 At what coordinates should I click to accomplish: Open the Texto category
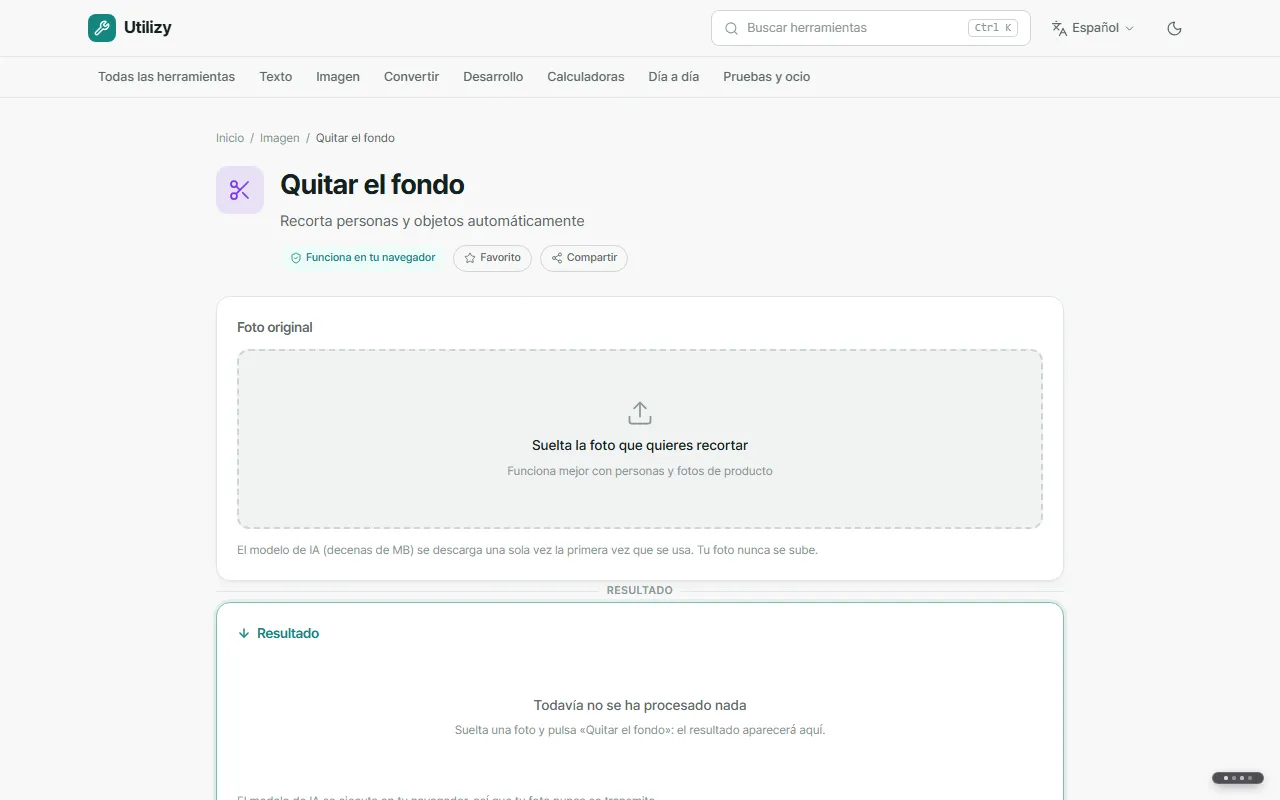click(276, 77)
